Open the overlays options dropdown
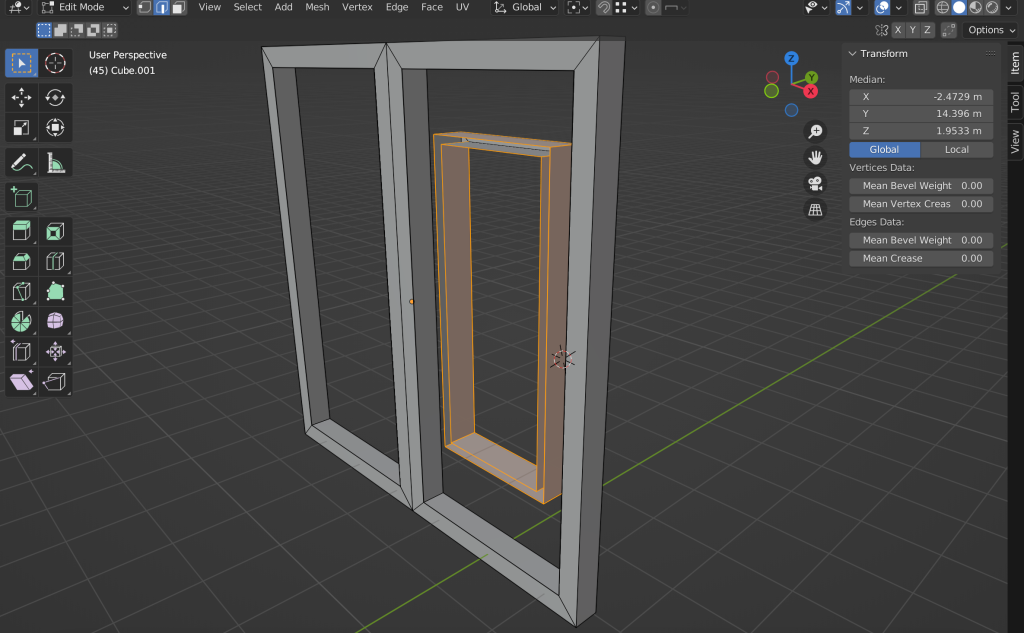 pyautogui.click(x=899, y=8)
